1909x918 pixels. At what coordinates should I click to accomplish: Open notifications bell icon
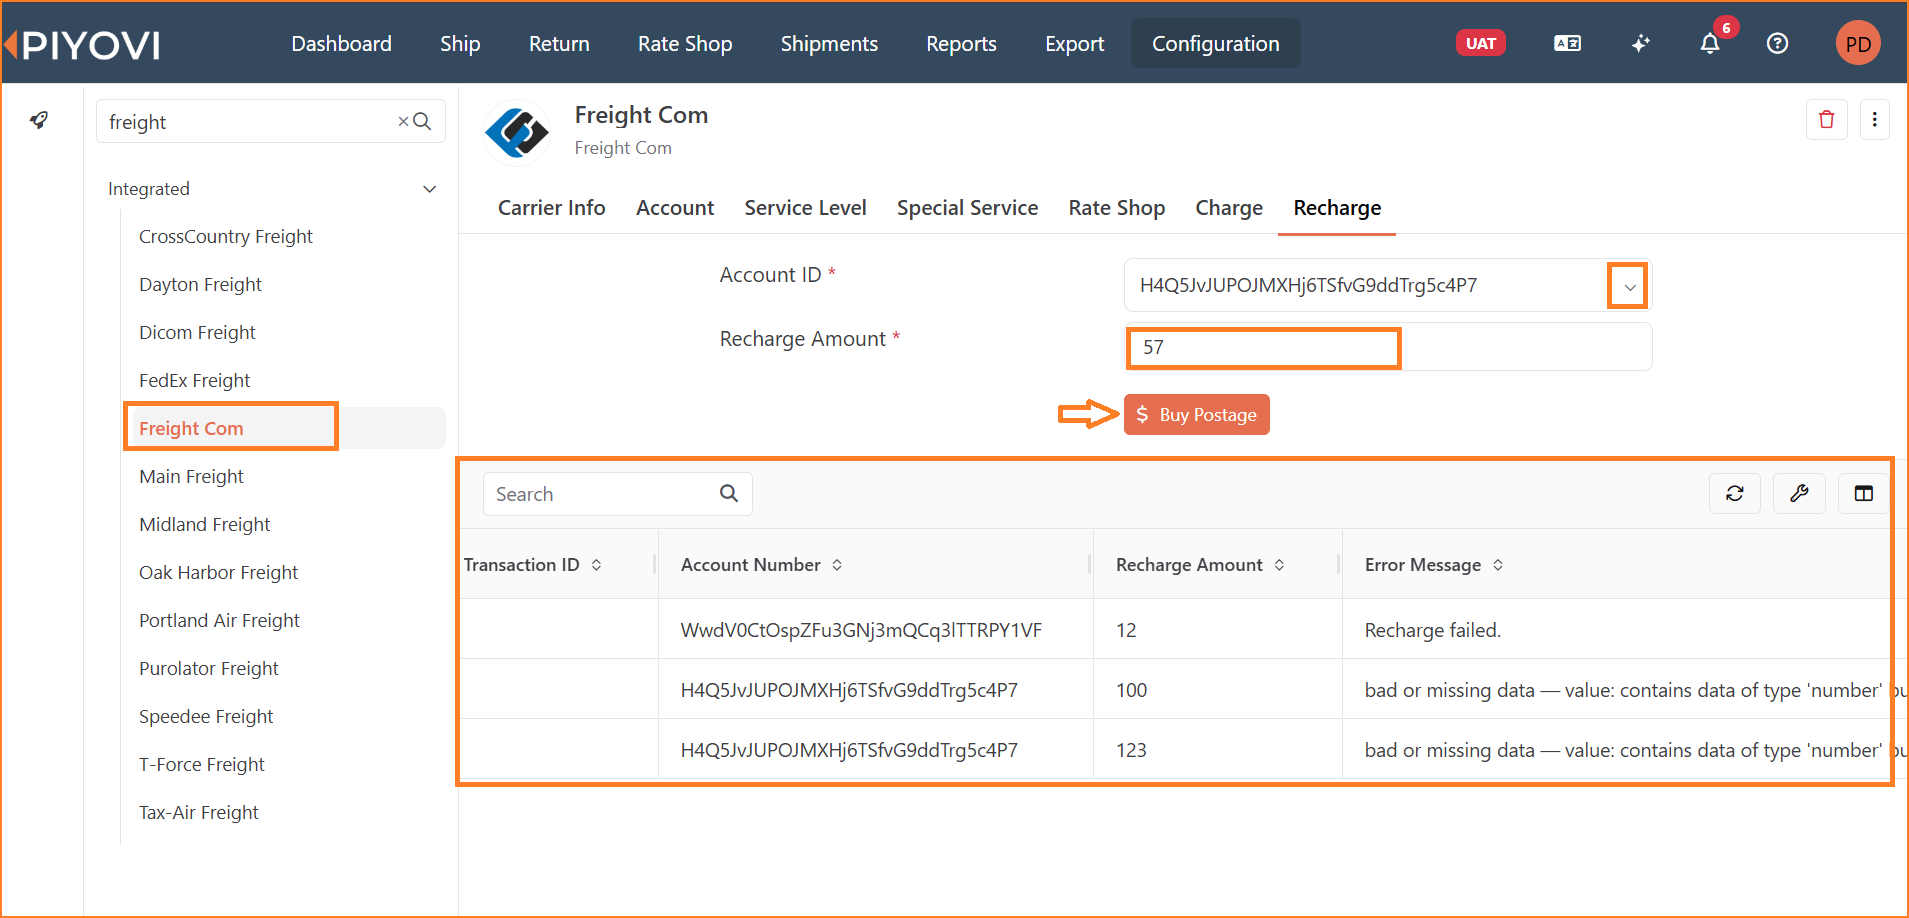click(x=1710, y=44)
